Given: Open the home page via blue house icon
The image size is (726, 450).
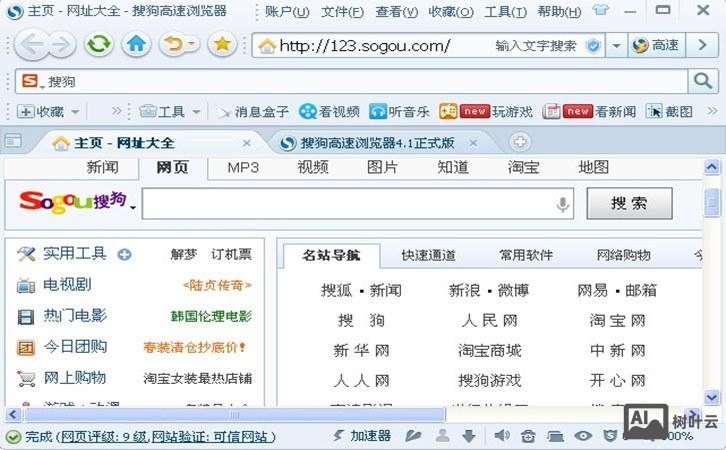Looking at the screenshot, I should (x=136, y=44).
